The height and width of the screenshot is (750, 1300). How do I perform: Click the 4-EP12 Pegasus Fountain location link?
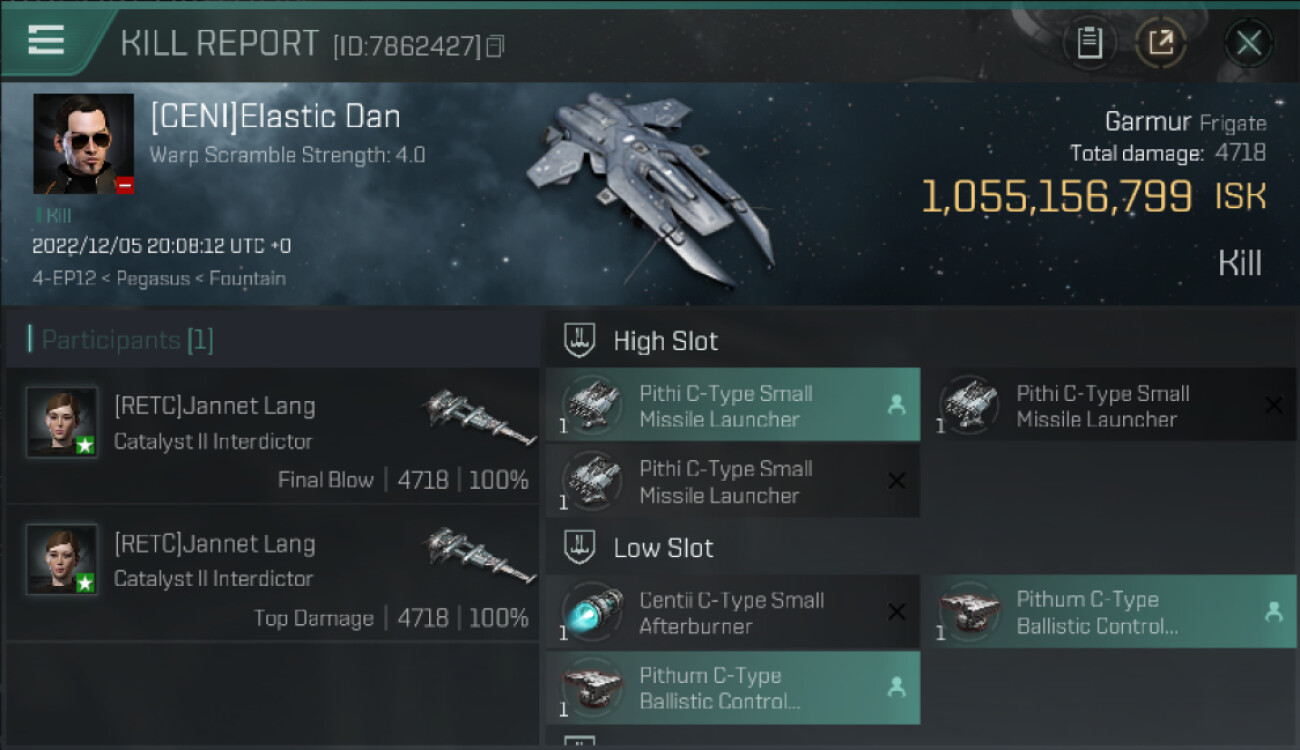(158, 278)
